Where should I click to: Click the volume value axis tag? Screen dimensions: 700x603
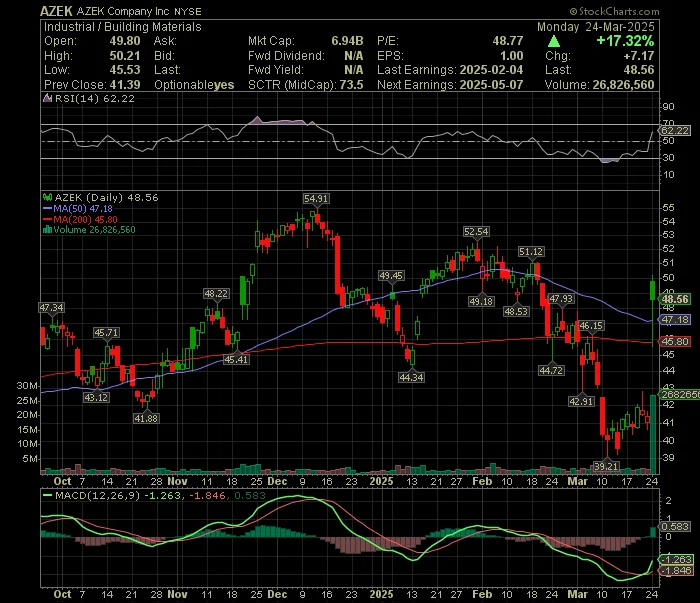pyautogui.click(x=680, y=395)
